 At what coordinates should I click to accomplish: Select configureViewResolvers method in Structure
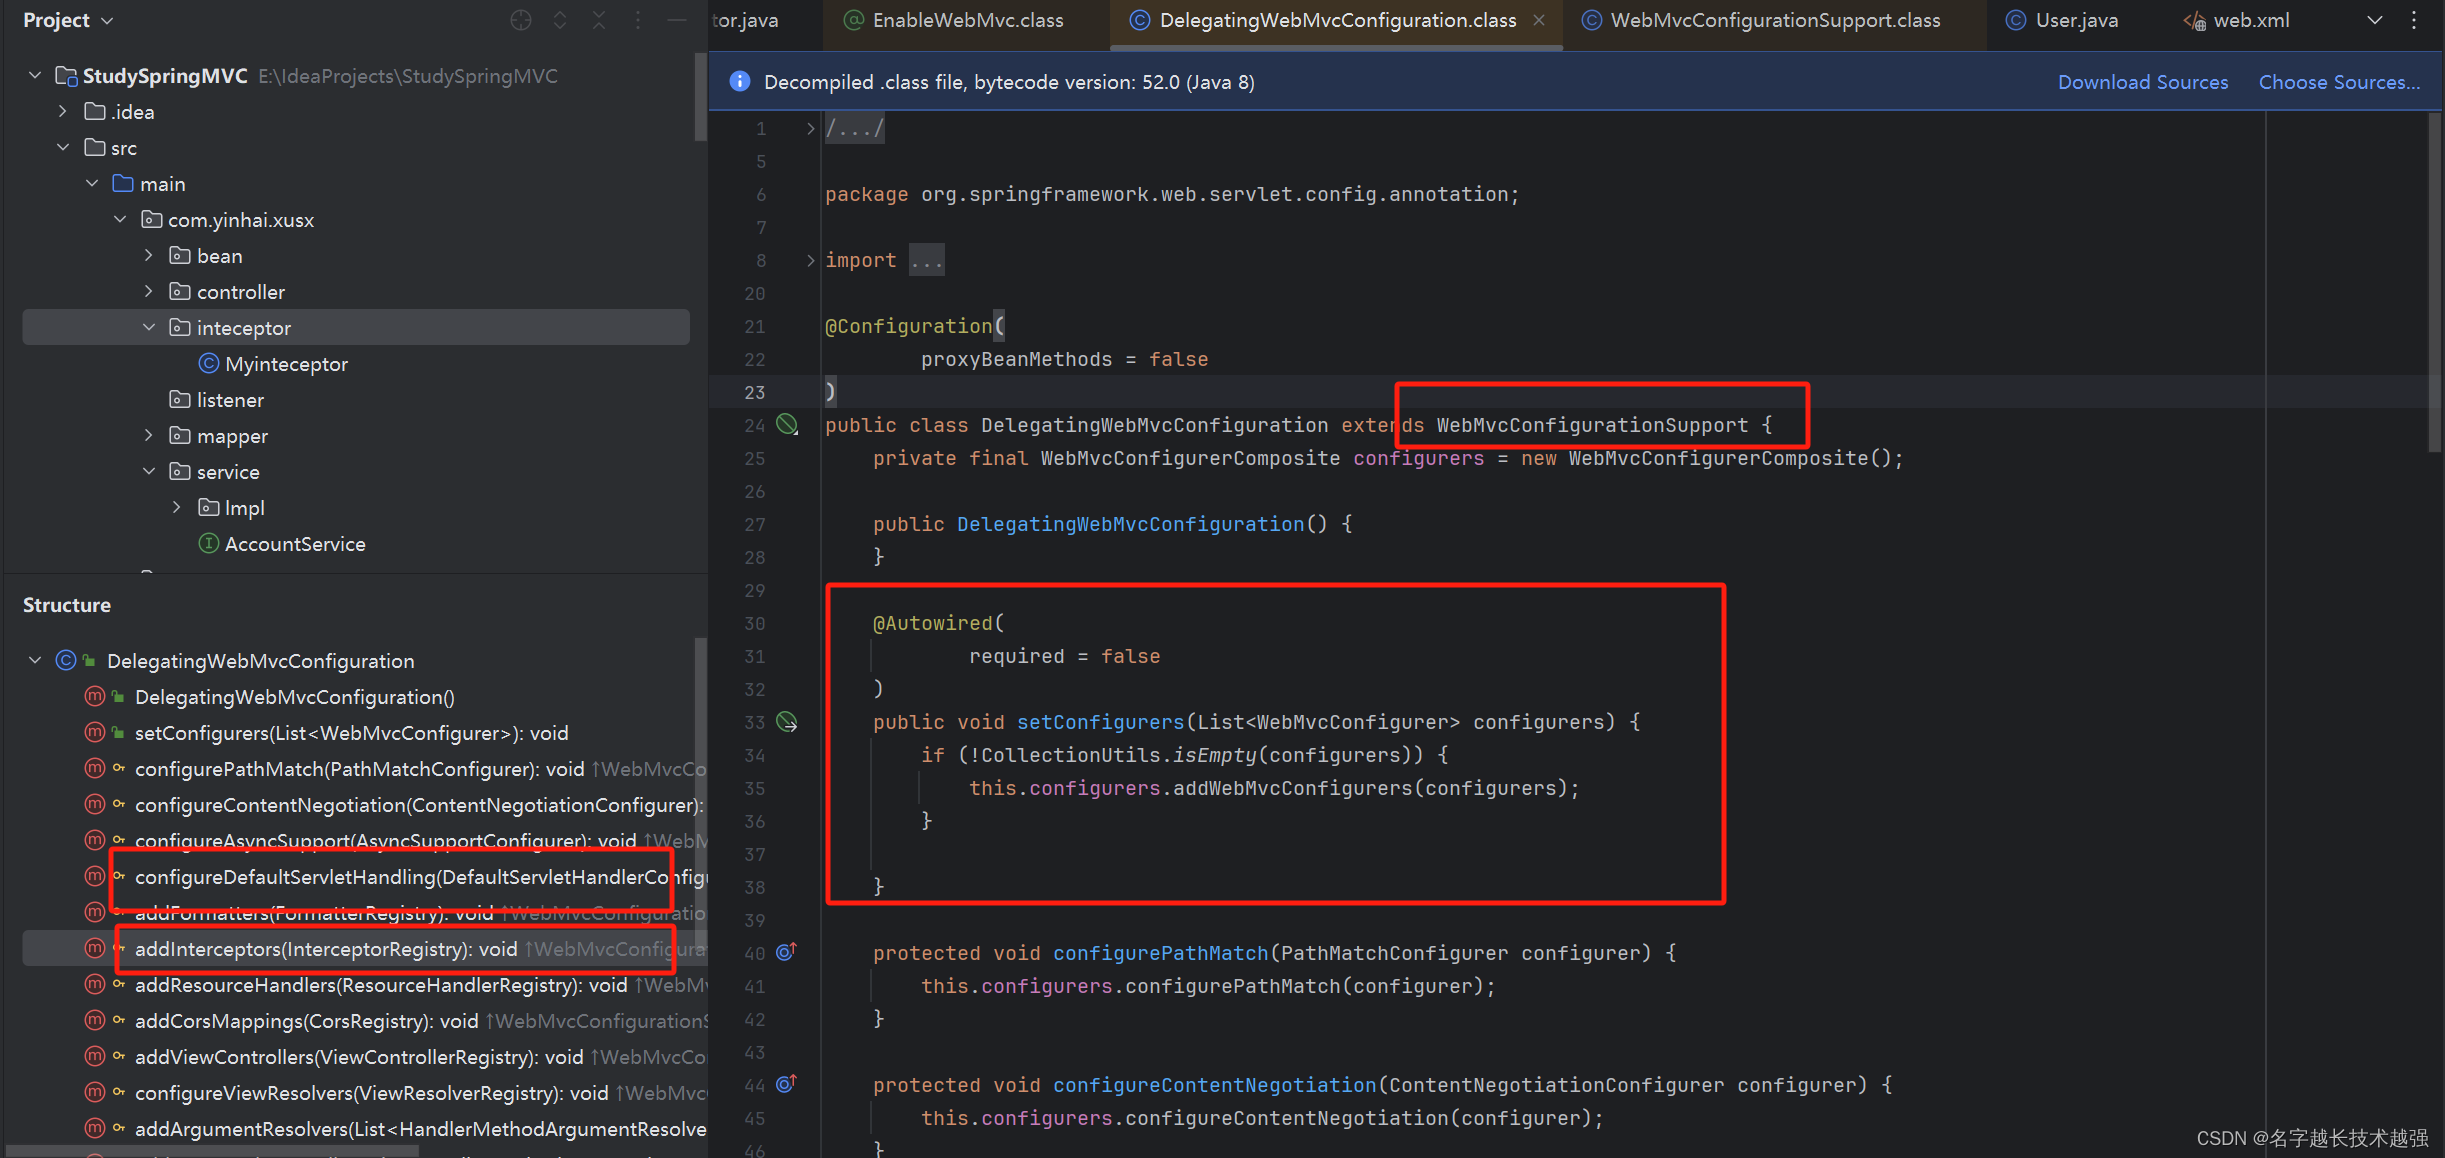(x=371, y=1093)
